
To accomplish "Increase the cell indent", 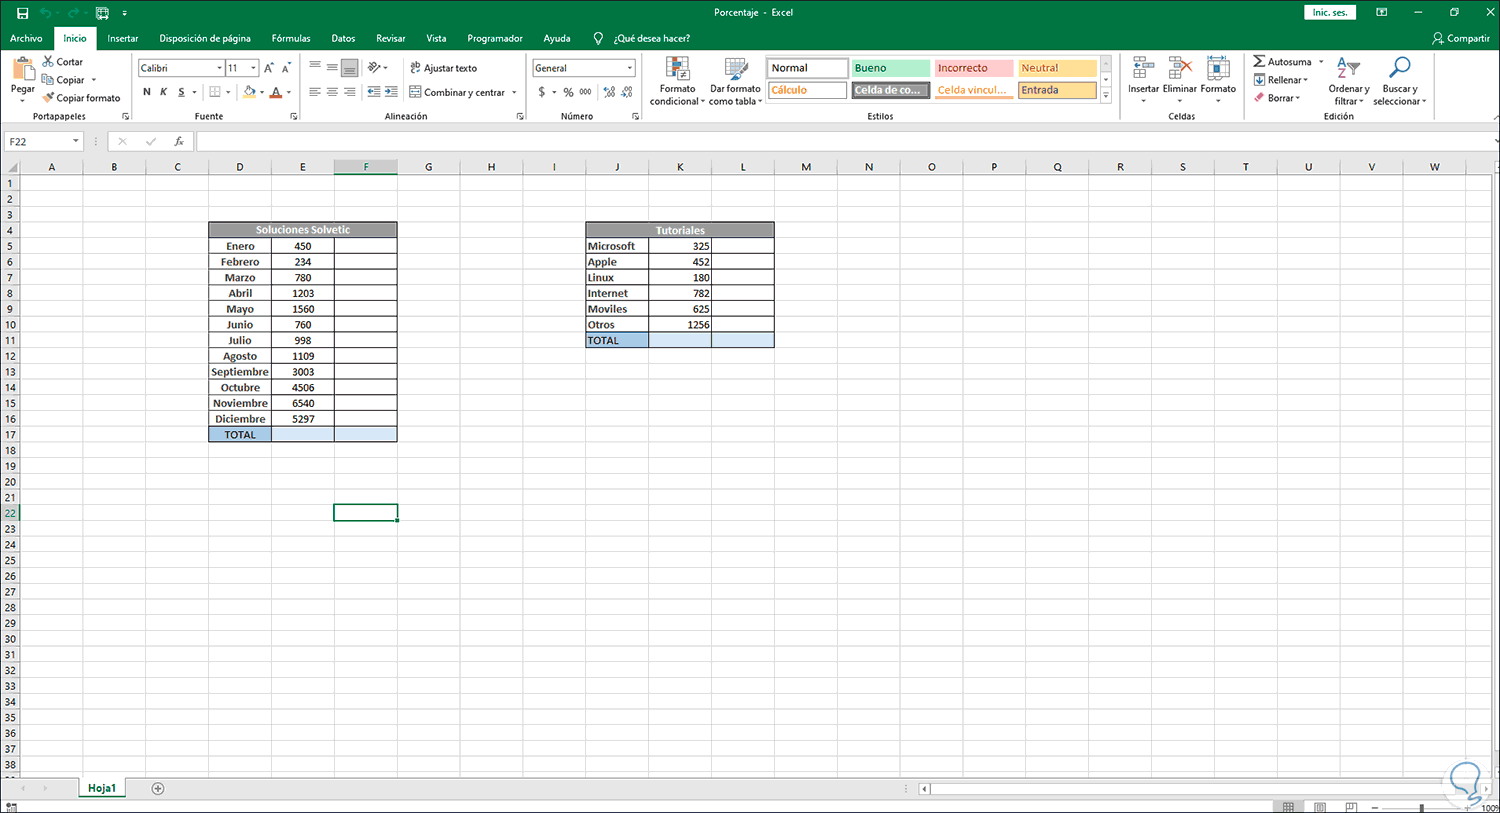I will point(390,92).
